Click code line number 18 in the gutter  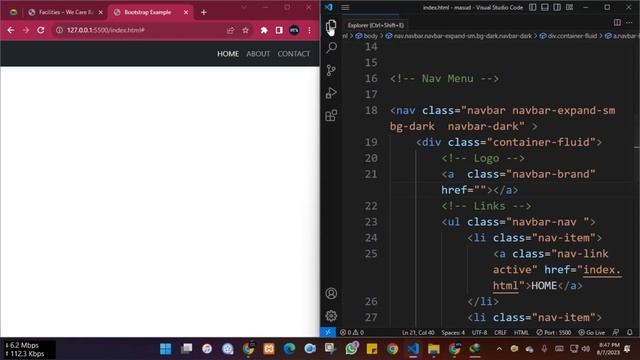coord(371,110)
